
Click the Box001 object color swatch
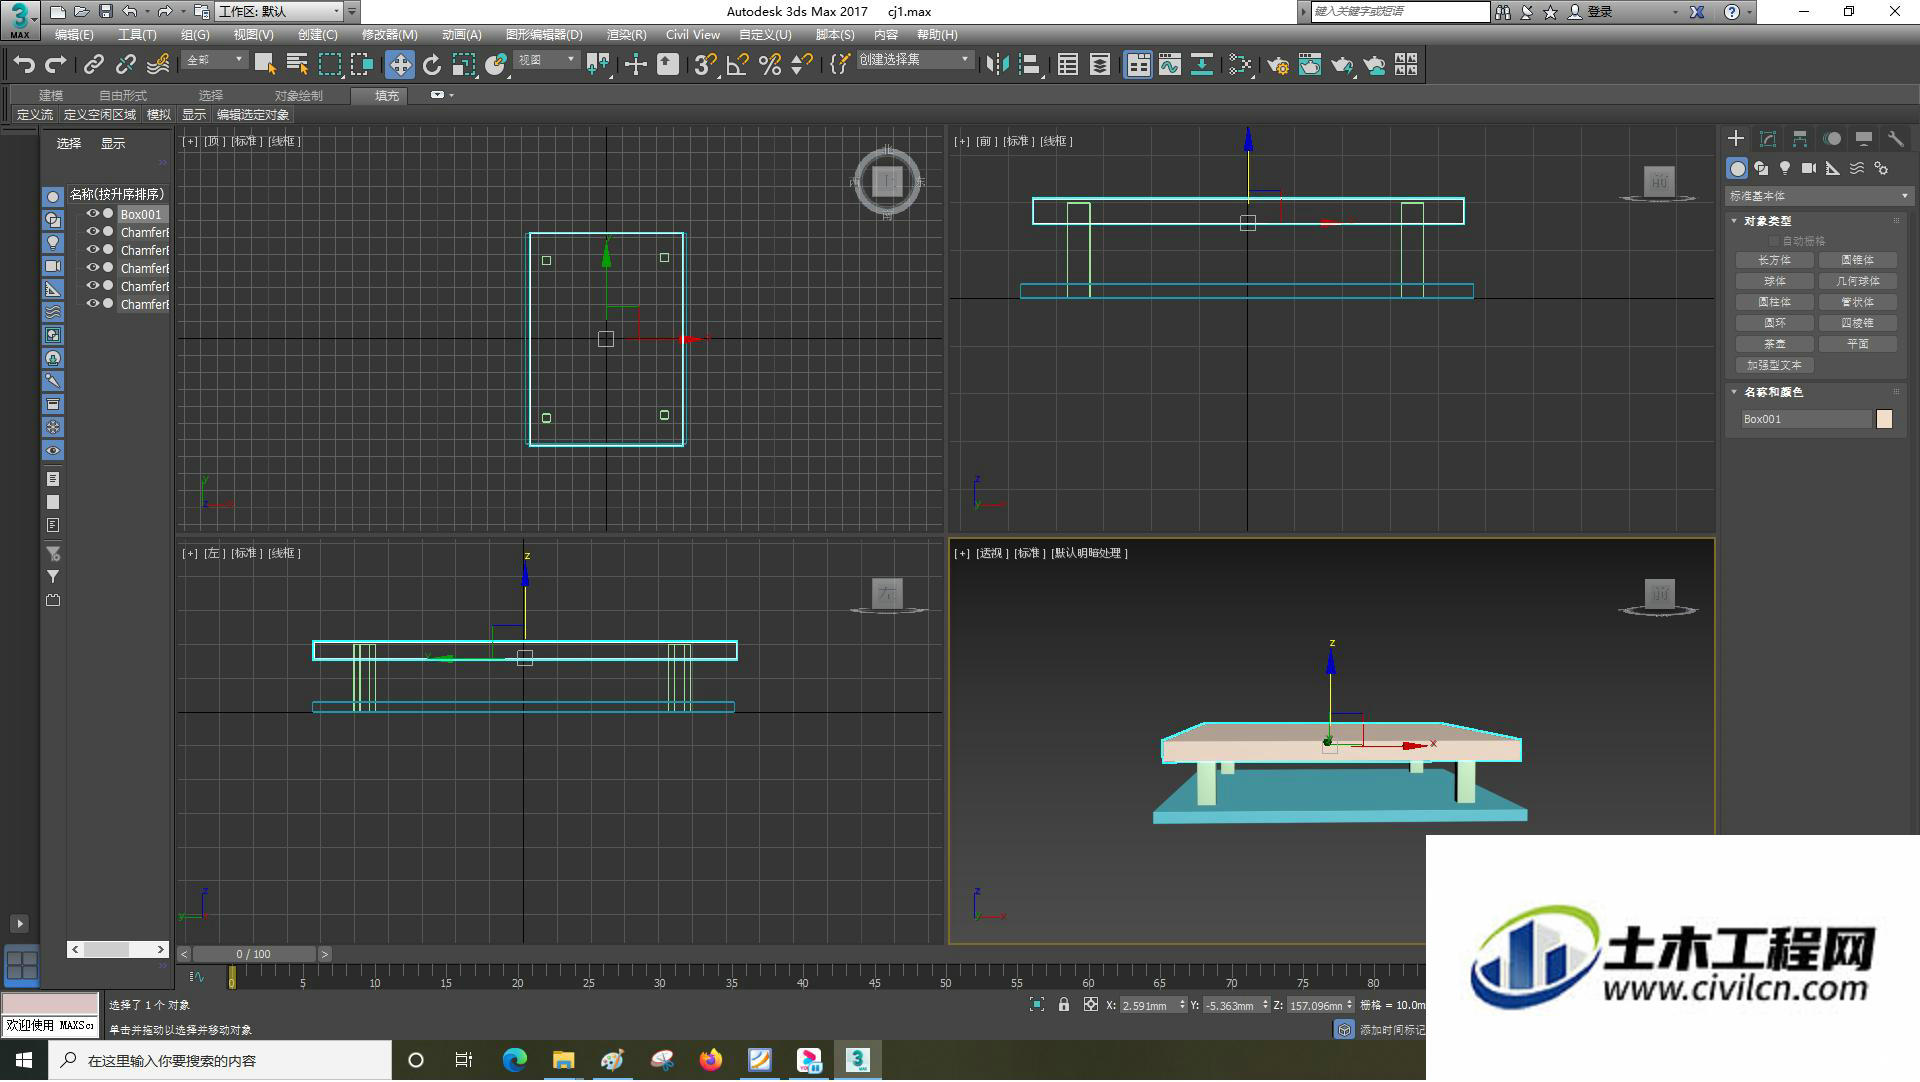coord(1885,419)
